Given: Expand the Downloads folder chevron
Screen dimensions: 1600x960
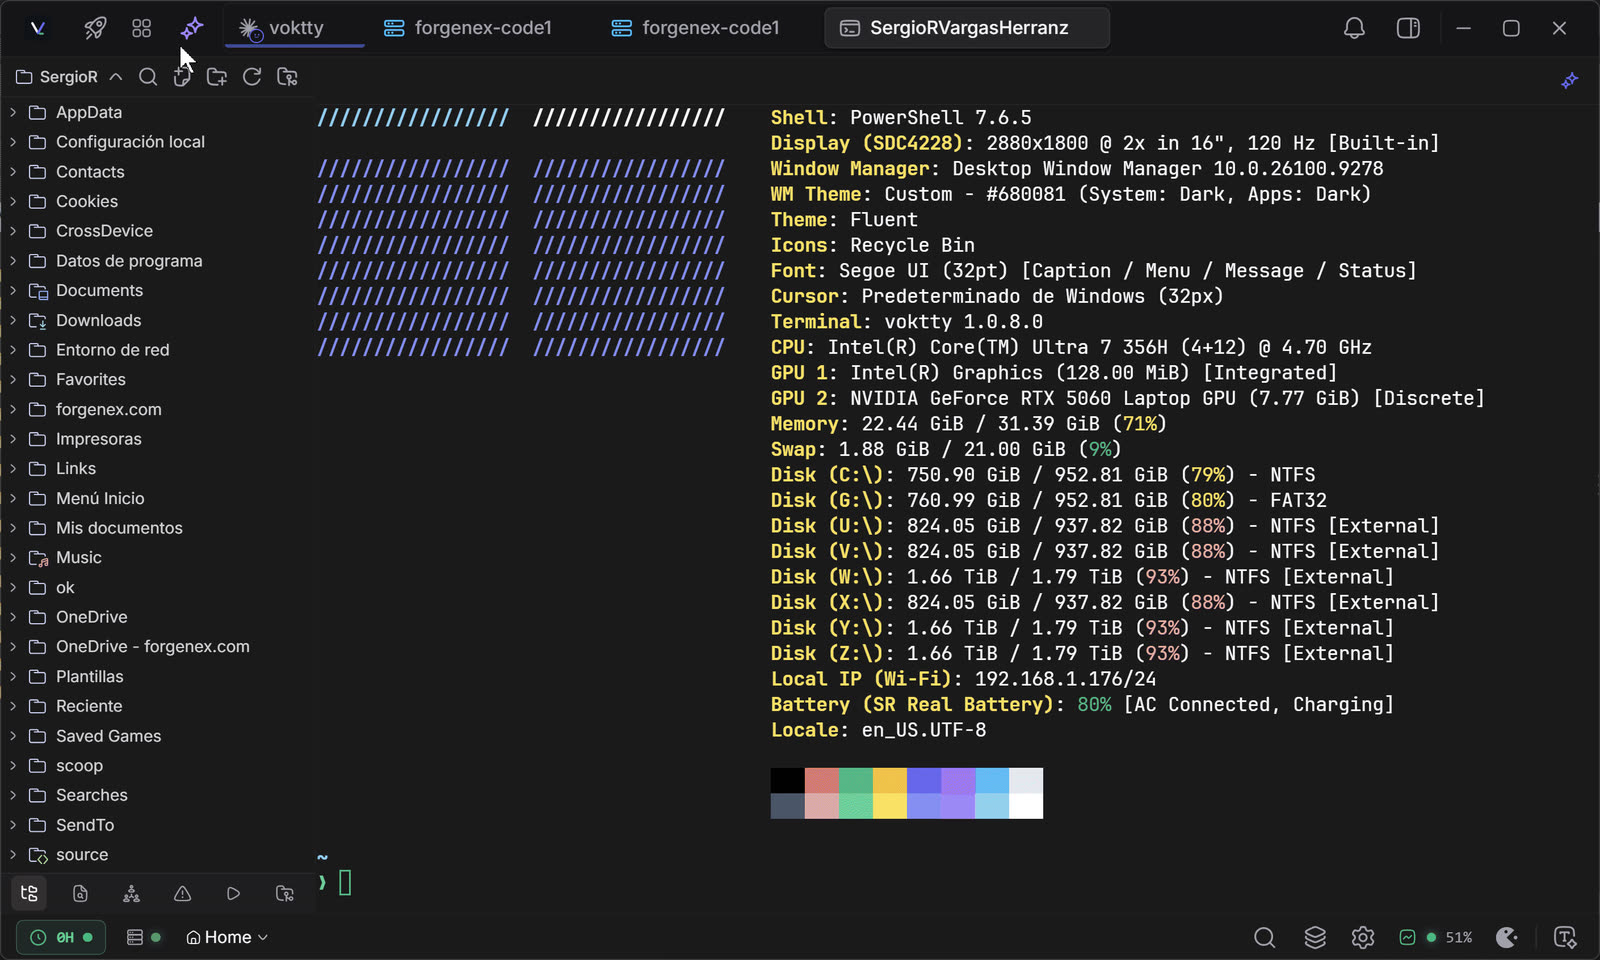Looking at the screenshot, I should [13, 321].
